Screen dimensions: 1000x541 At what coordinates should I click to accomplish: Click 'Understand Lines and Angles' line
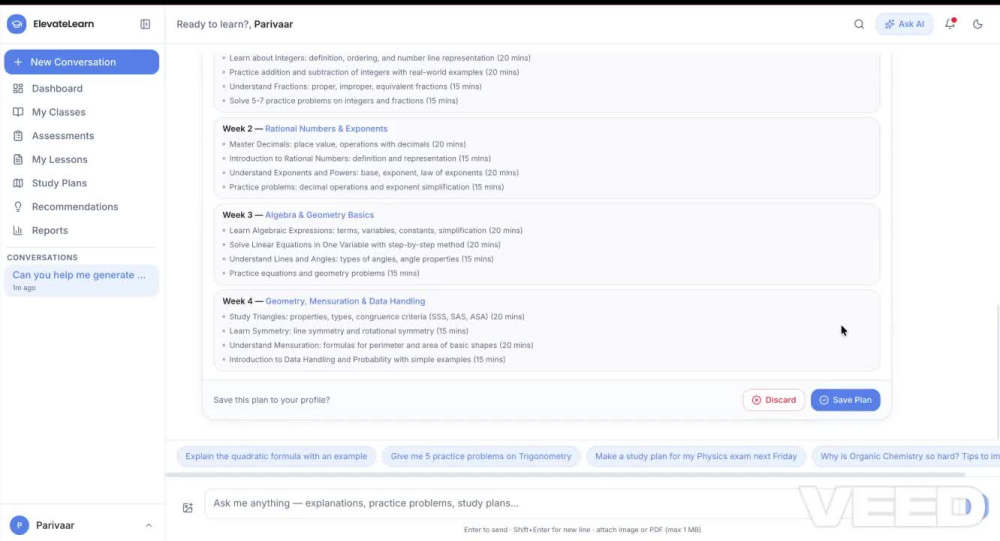pyautogui.click(x=361, y=259)
